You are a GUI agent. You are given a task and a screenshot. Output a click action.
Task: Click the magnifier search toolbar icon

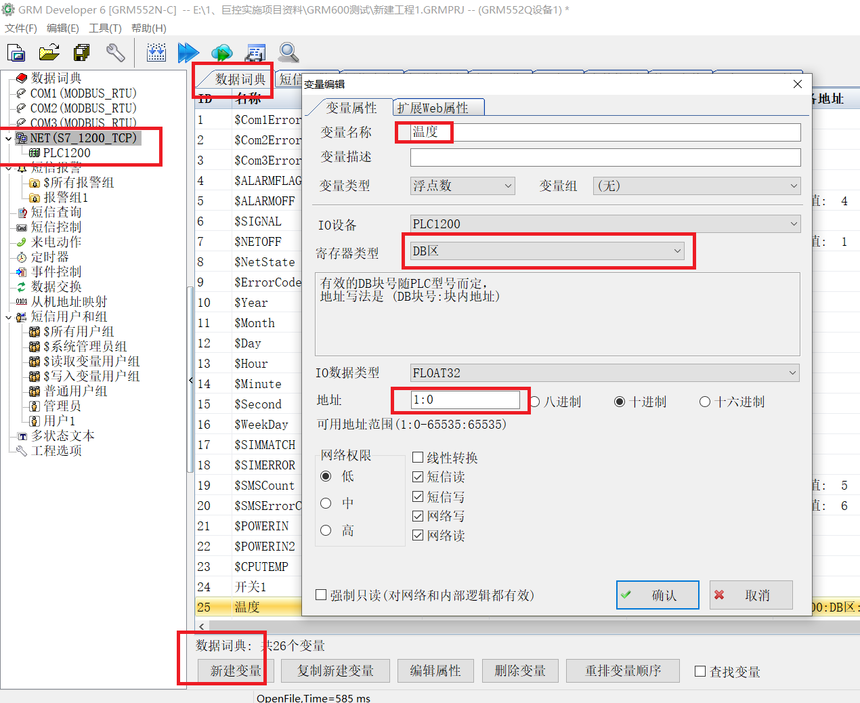[288, 53]
